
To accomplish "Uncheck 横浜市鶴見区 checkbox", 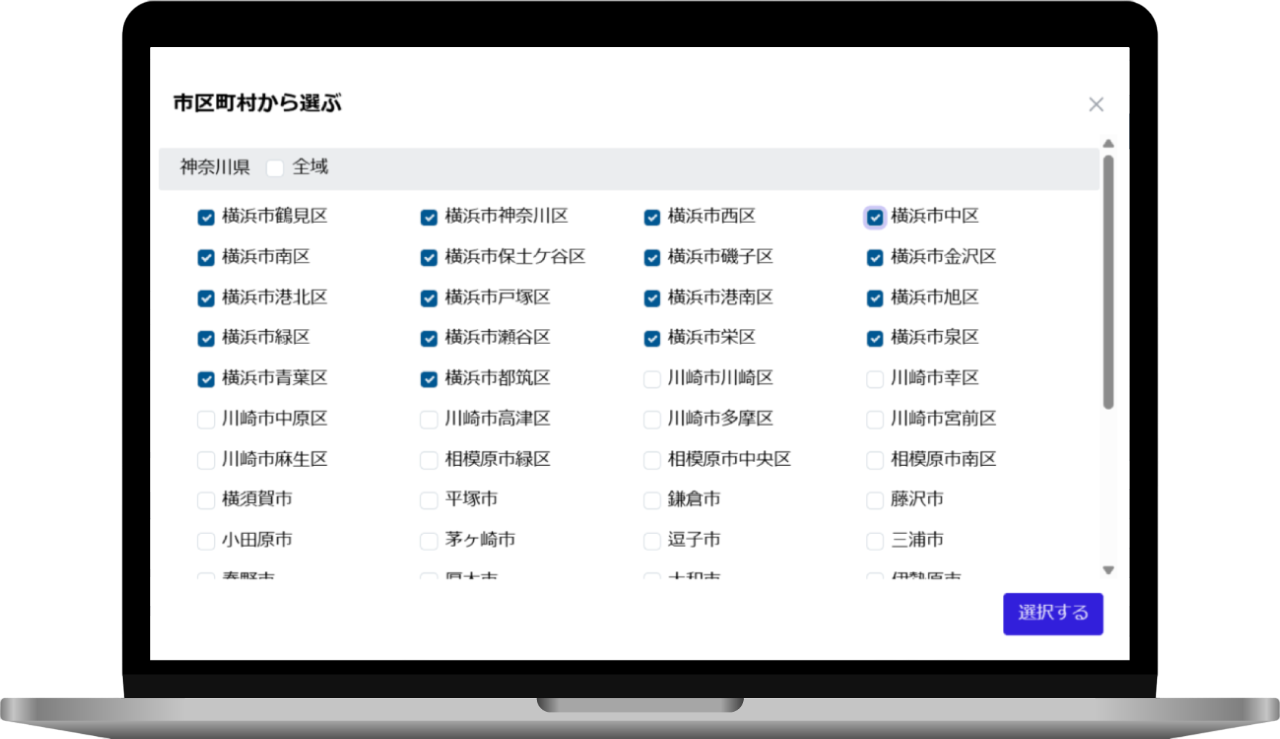I will [x=206, y=217].
